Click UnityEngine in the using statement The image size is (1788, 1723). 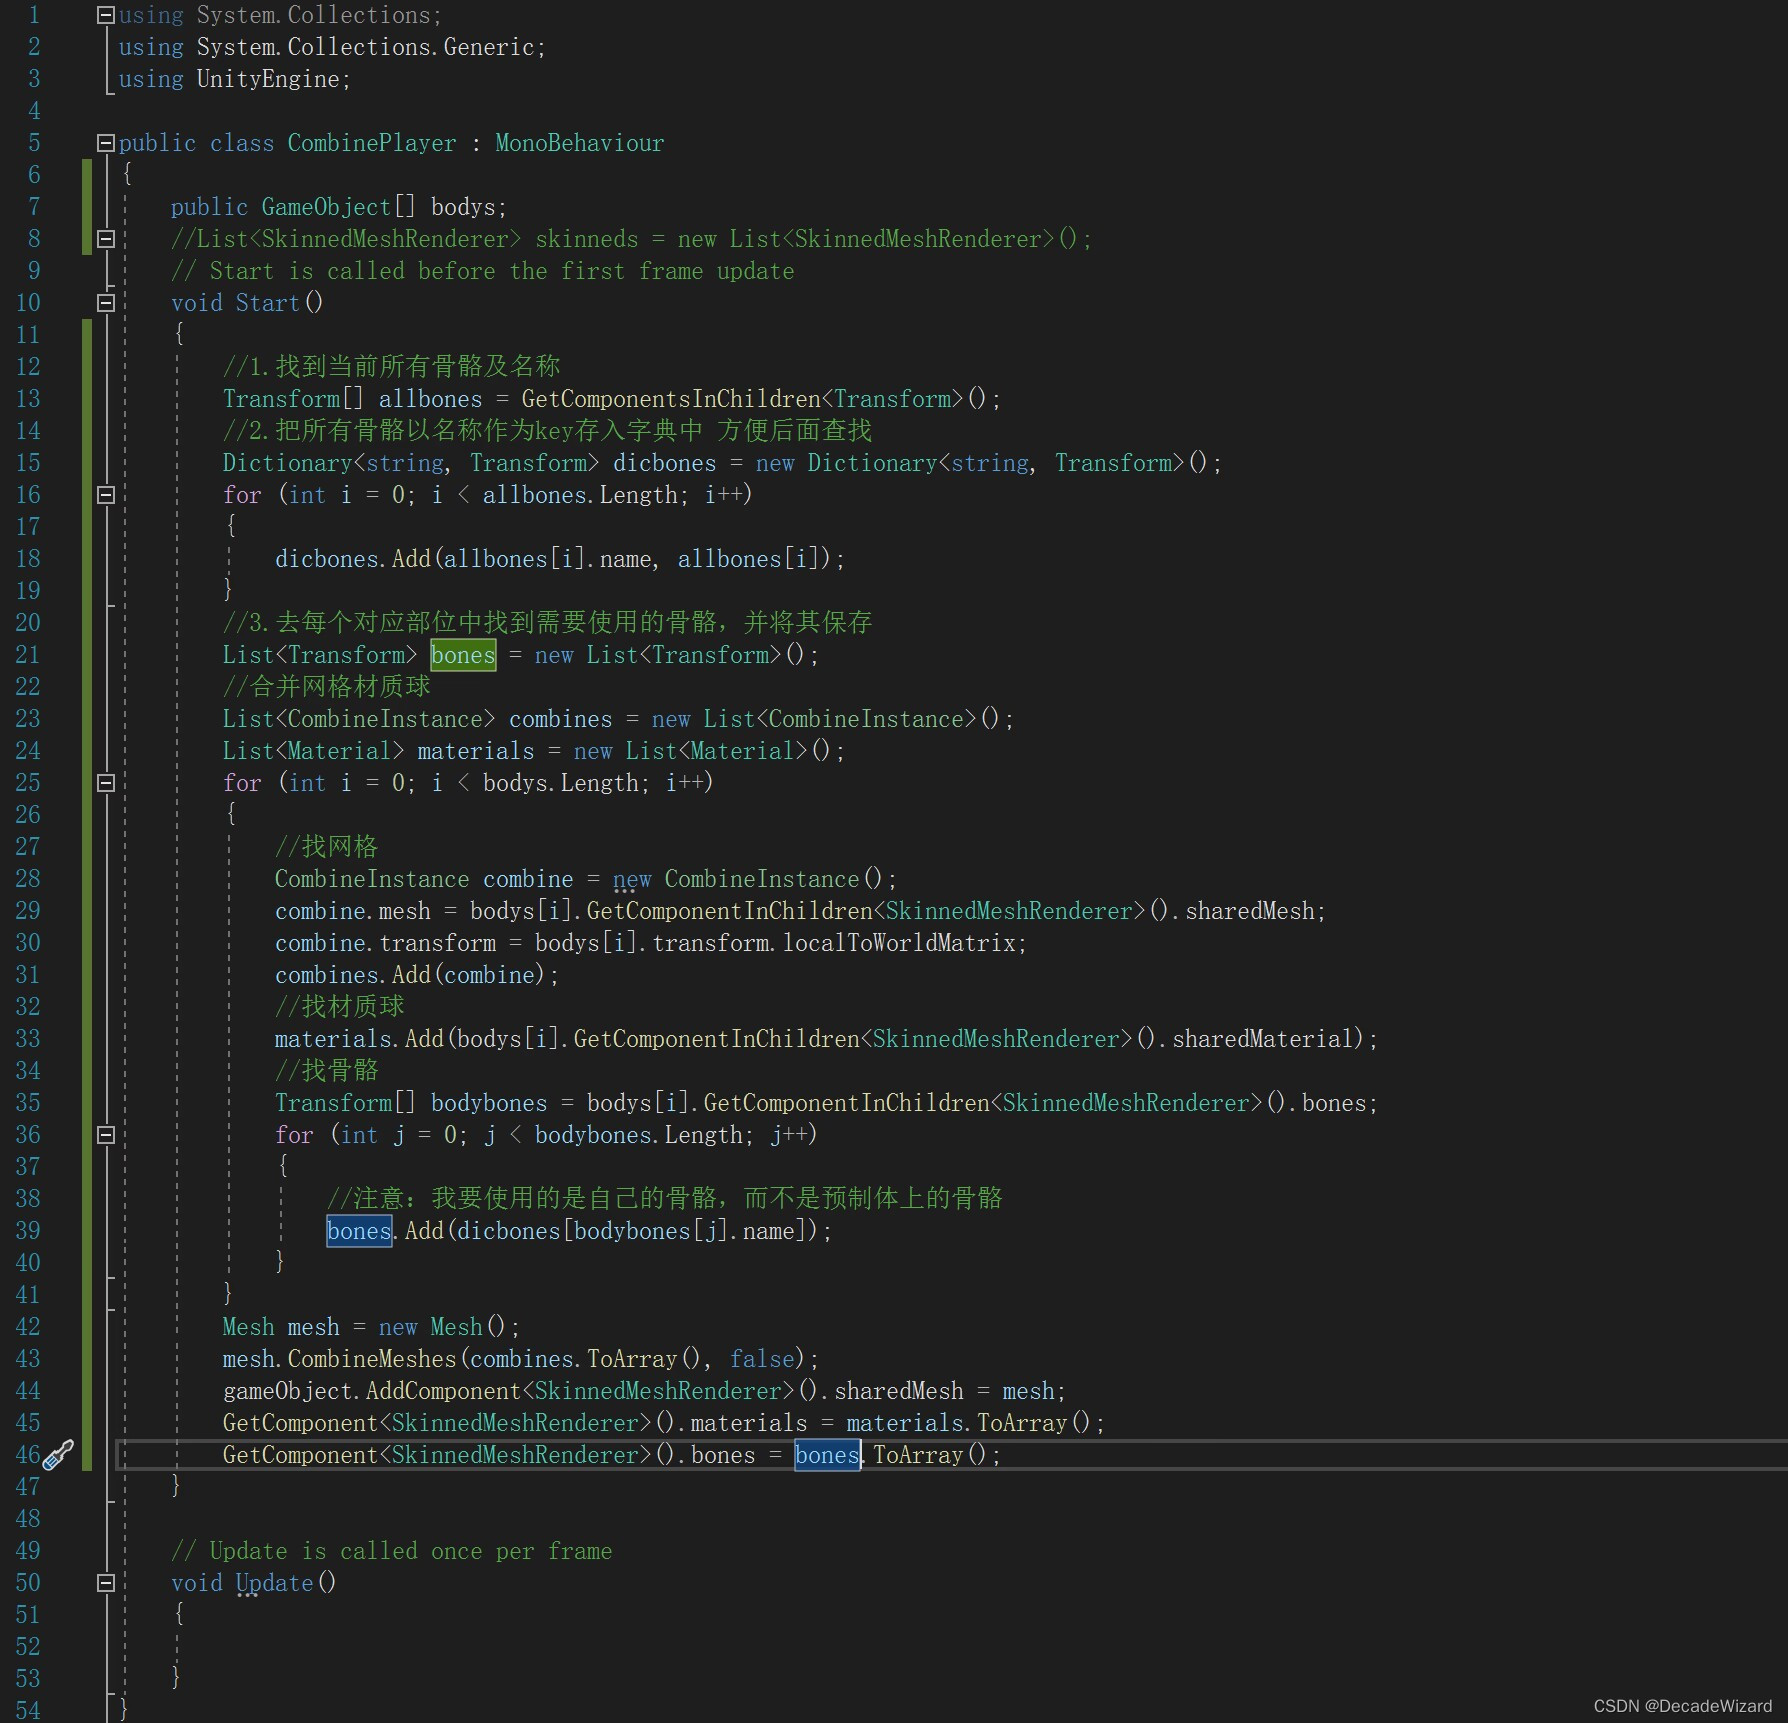click(267, 79)
